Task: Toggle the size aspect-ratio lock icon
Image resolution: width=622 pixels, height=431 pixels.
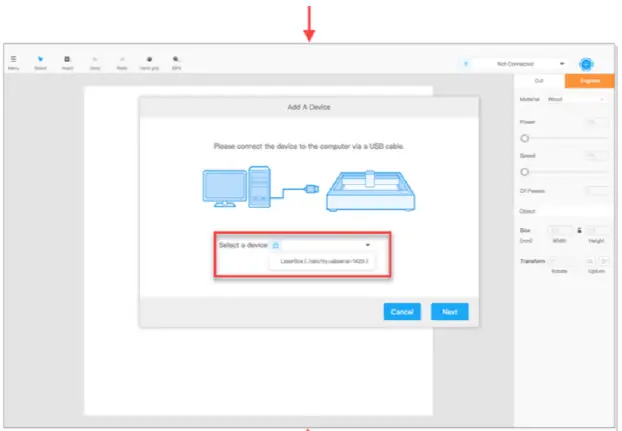Action: (x=580, y=230)
